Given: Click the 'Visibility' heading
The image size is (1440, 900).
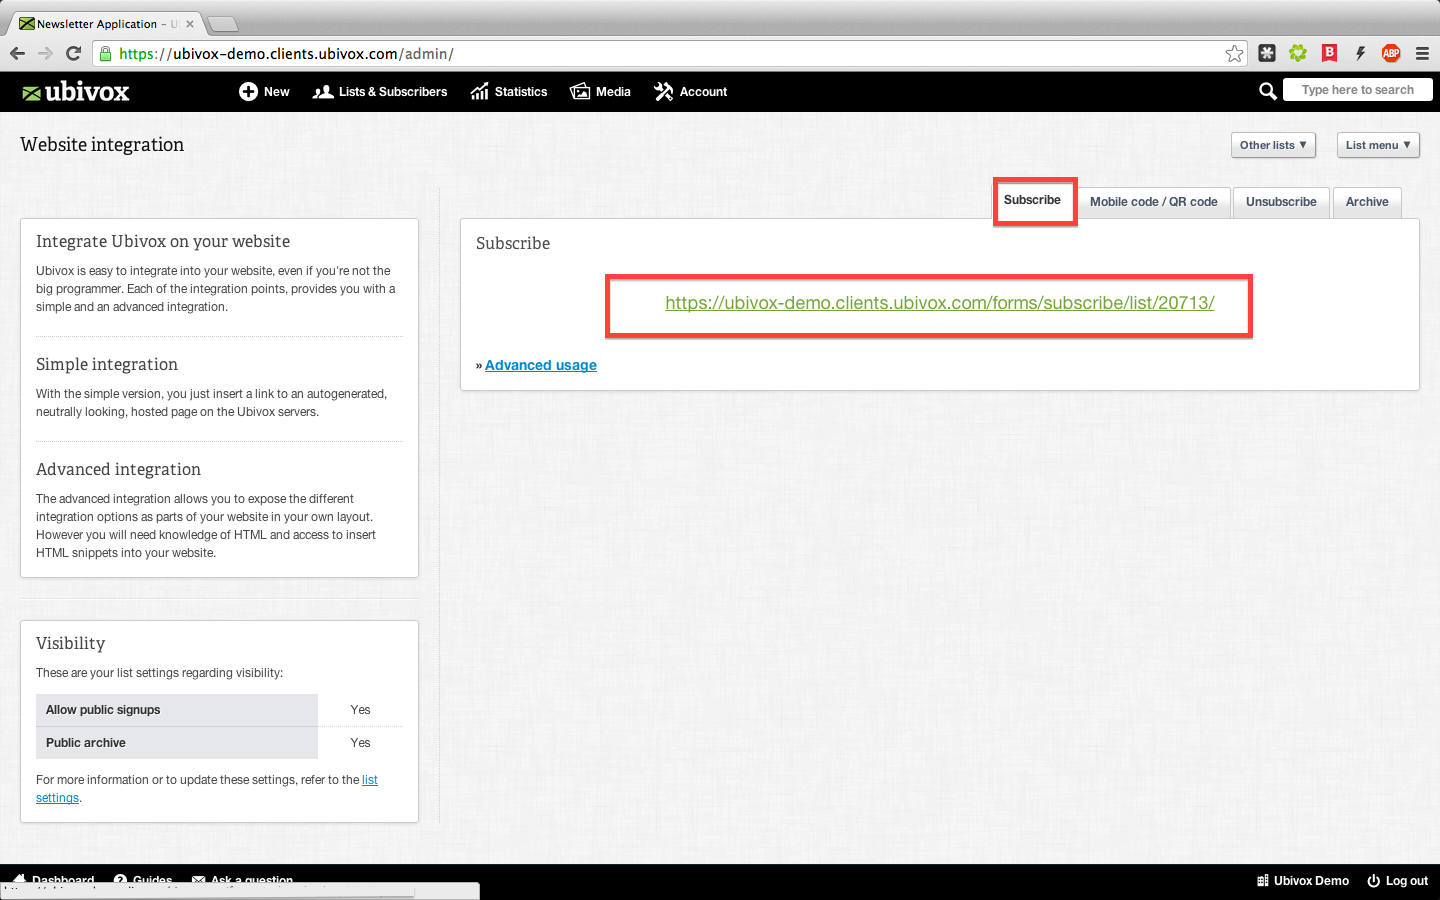Looking at the screenshot, I should click(70, 644).
